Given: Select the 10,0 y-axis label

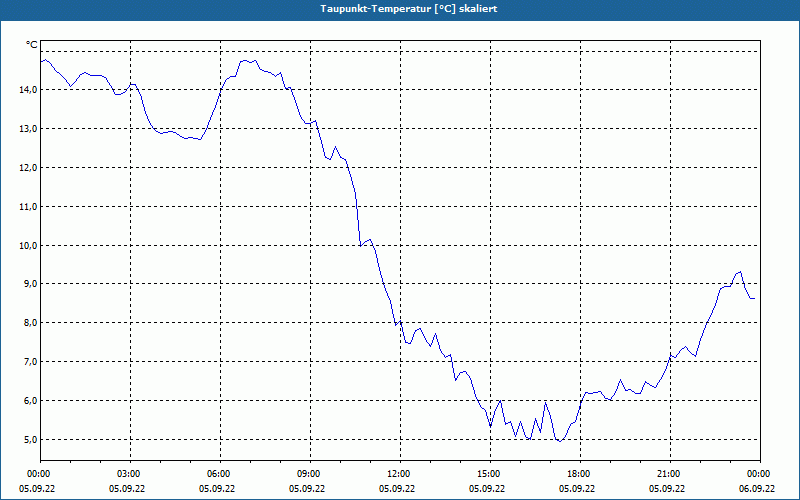Looking at the screenshot, I should (x=29, y=245).
